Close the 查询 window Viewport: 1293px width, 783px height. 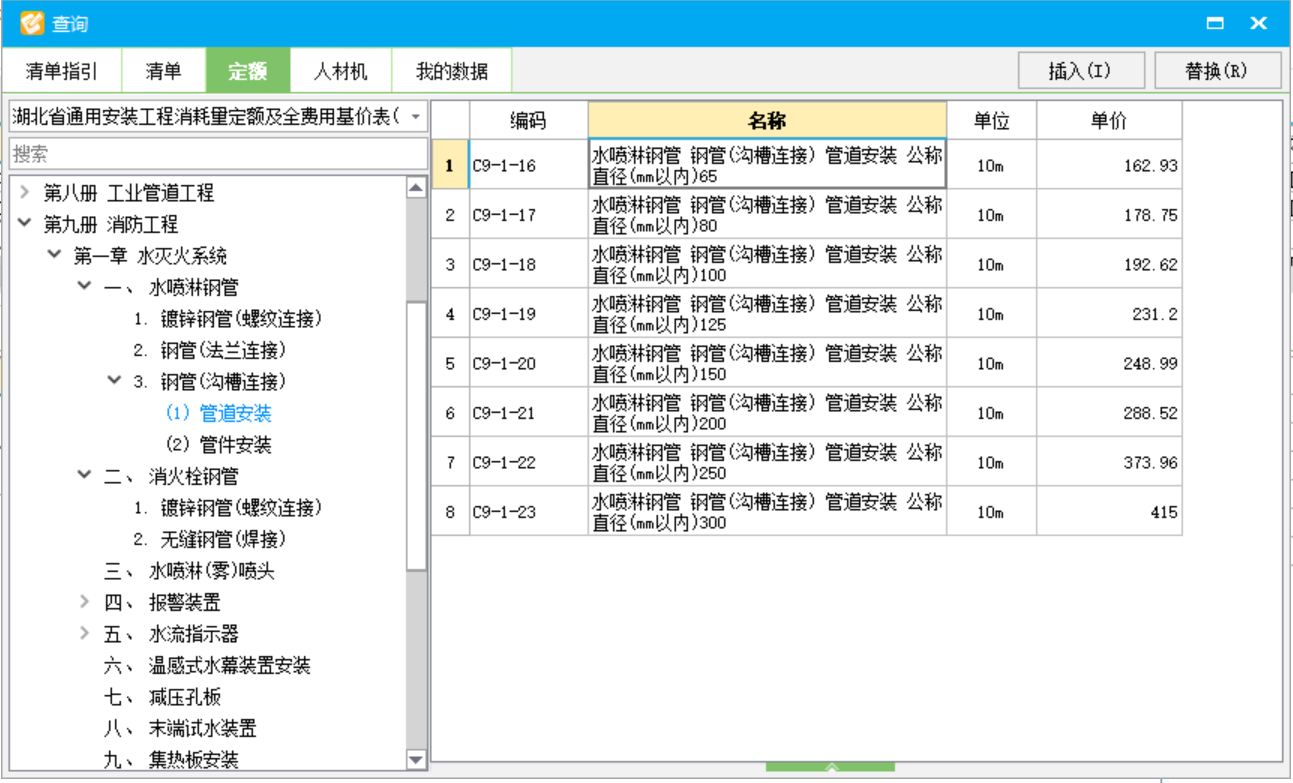pos(1258,23)
